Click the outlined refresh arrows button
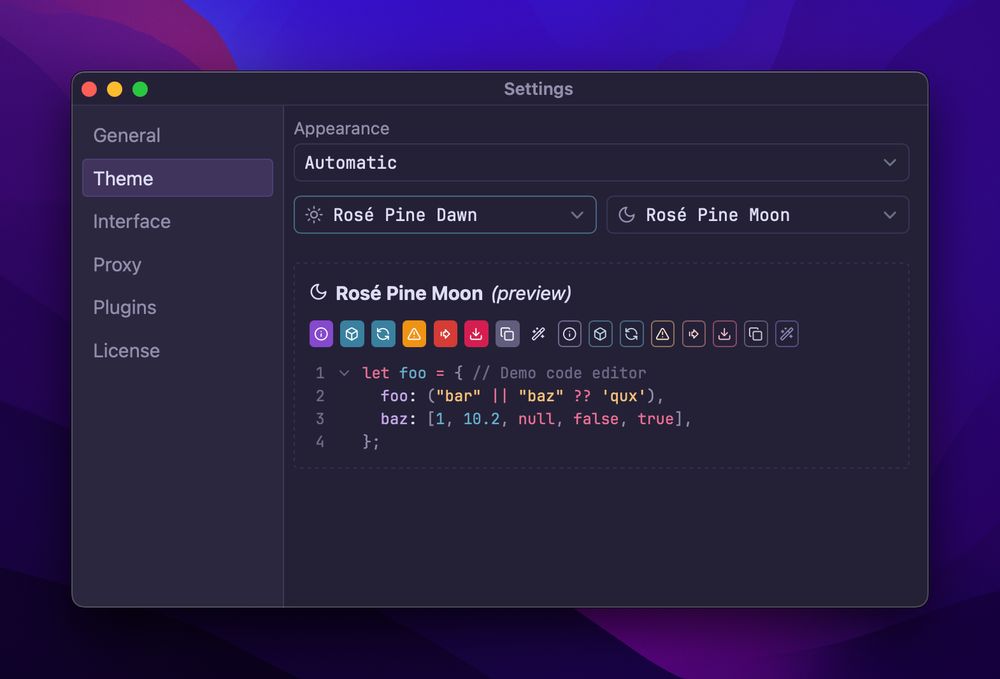This screenshot has height=679, width=1000. click(631, 334)
